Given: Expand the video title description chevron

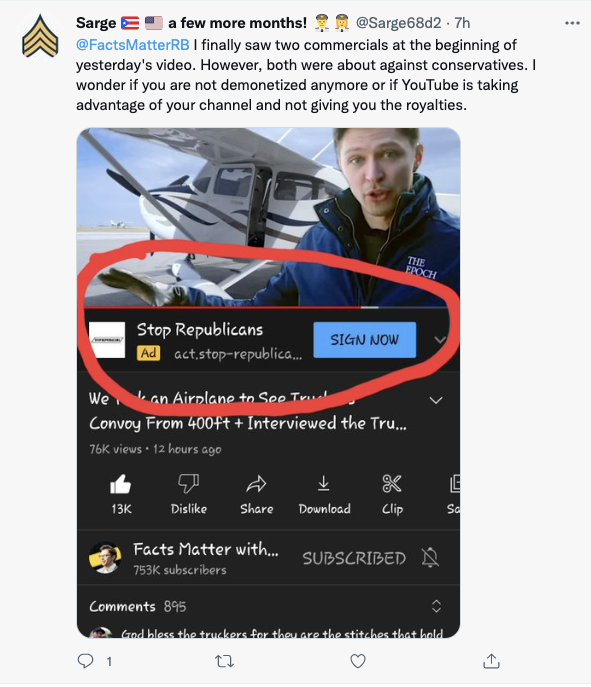Looking at the screenshot, I should [436, 400].
